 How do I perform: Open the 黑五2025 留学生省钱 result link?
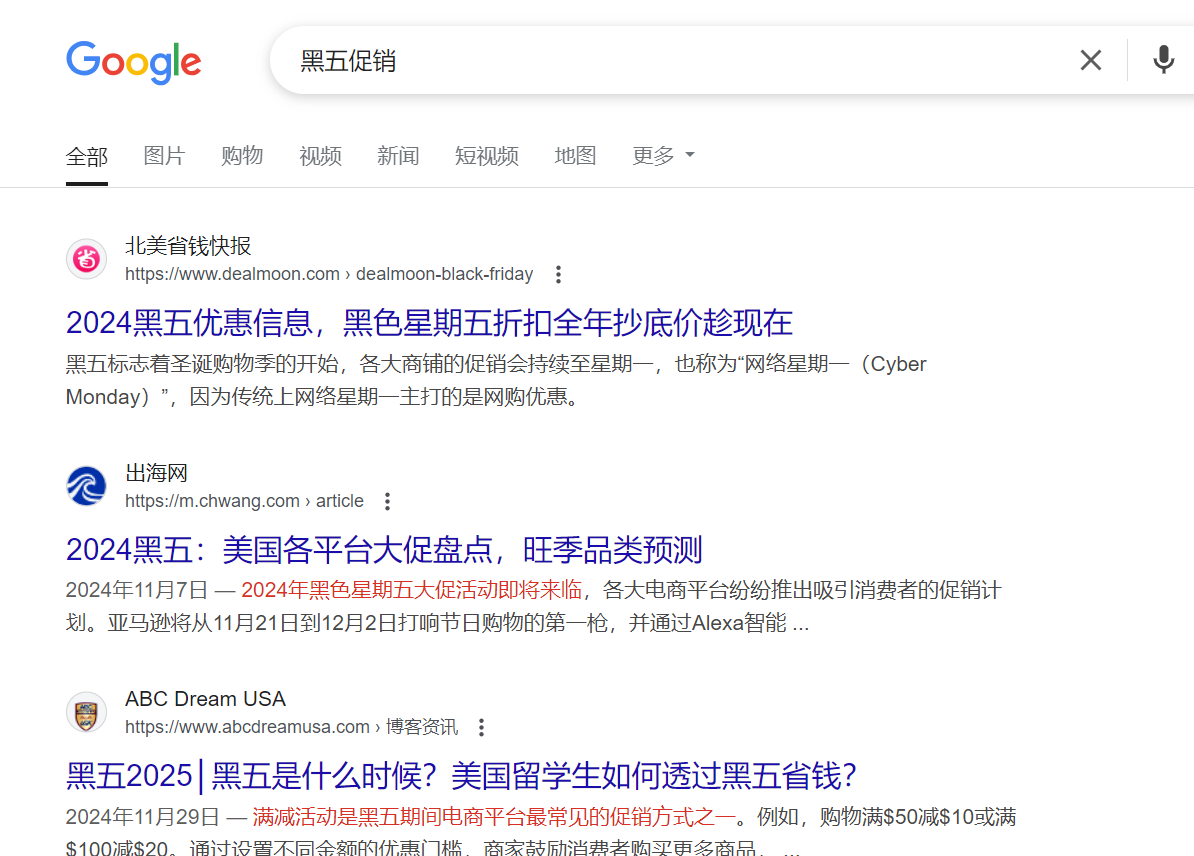461,776
